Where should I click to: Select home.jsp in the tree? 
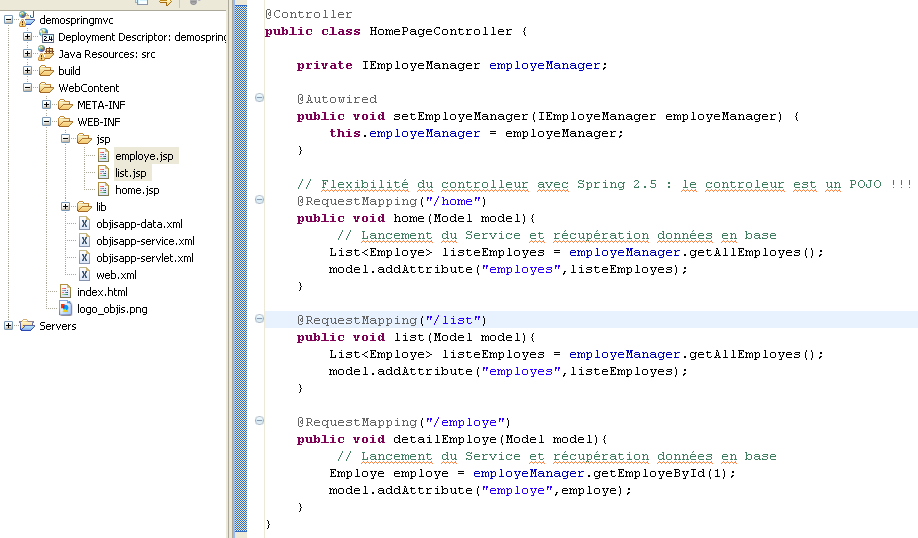[137, 190]
